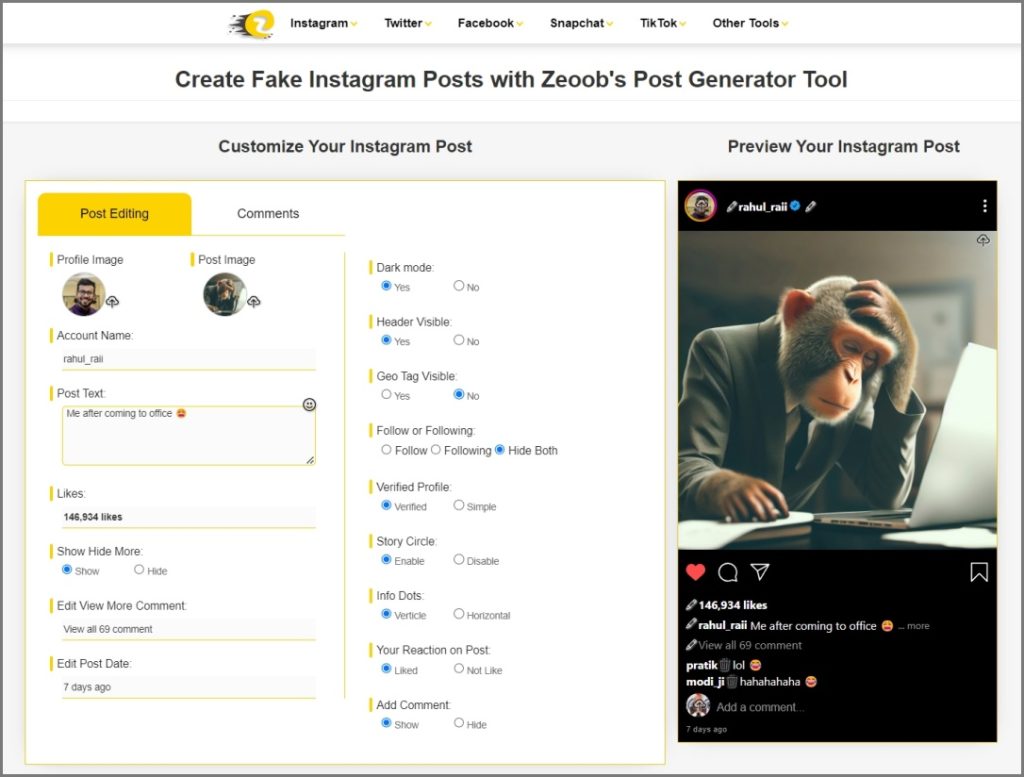
Task: Expand the TikTok dropdown menu
Action: (x=663, y=24)
